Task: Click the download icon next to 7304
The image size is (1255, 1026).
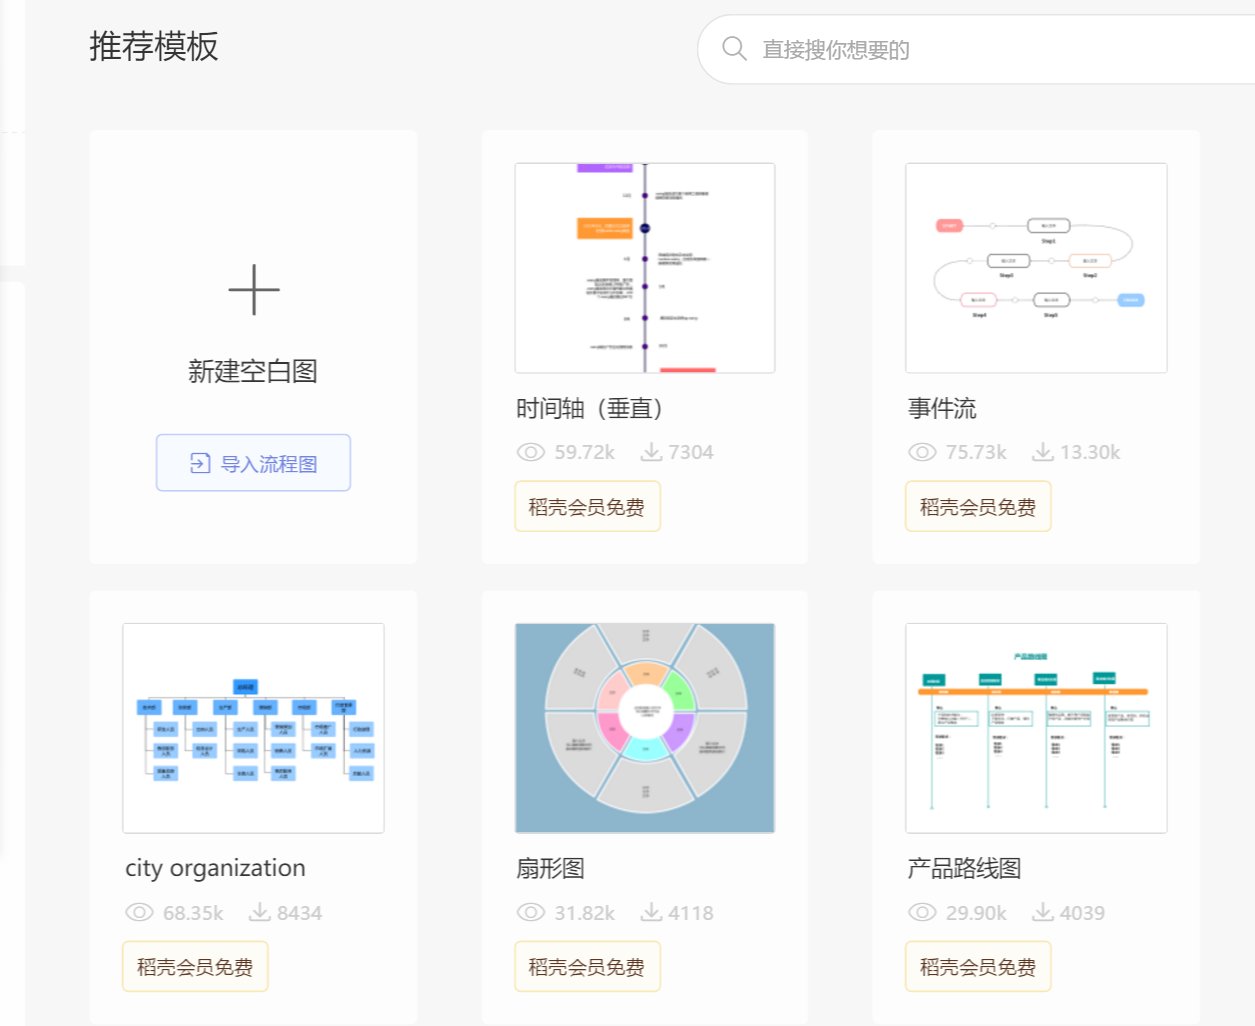Action: 649,451
